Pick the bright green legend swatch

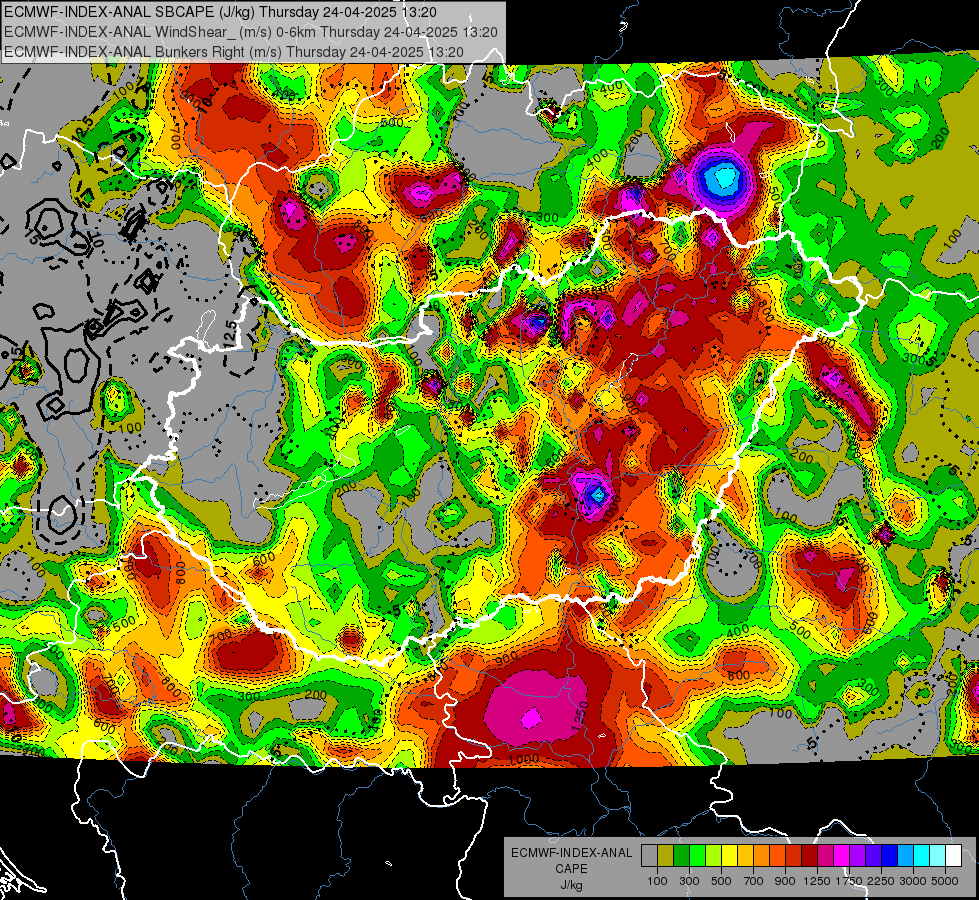(x=697, y=856)
